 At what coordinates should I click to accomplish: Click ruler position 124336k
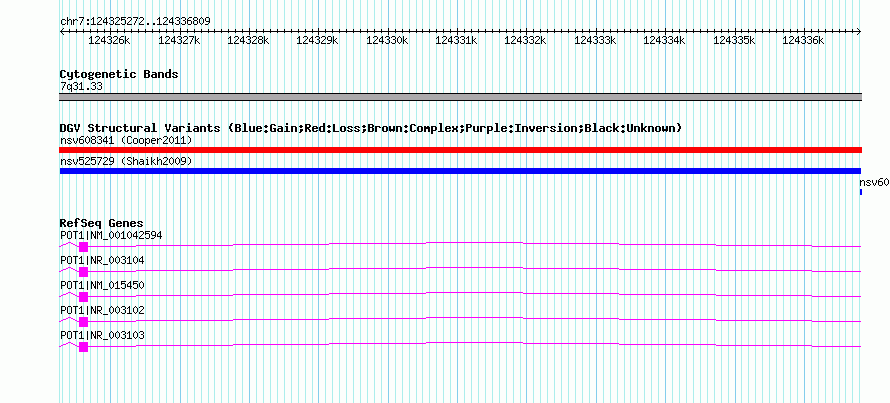click(804, 40)
